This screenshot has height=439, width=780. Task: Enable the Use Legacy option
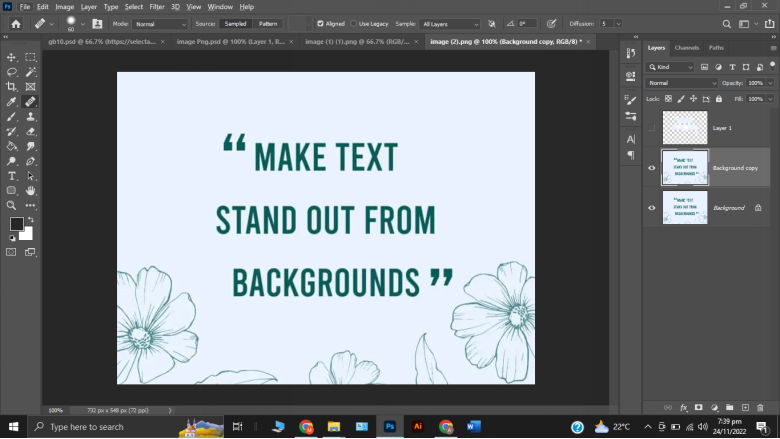coord(354,24)
